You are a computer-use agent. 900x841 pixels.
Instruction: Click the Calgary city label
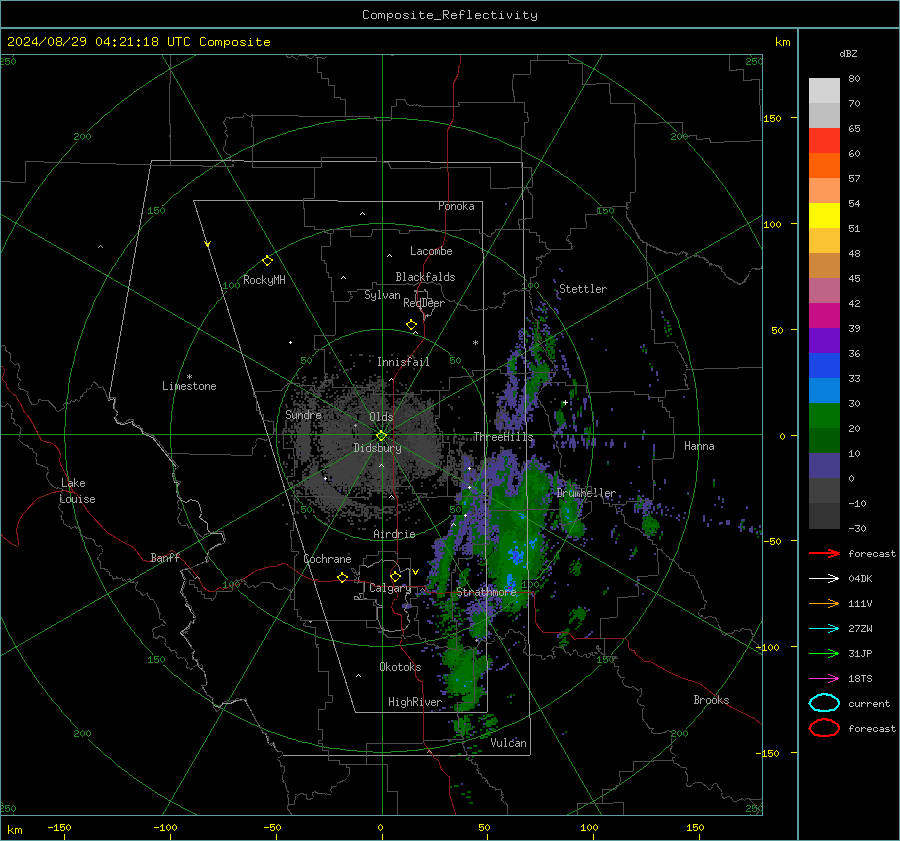click(x=390, y=588)
